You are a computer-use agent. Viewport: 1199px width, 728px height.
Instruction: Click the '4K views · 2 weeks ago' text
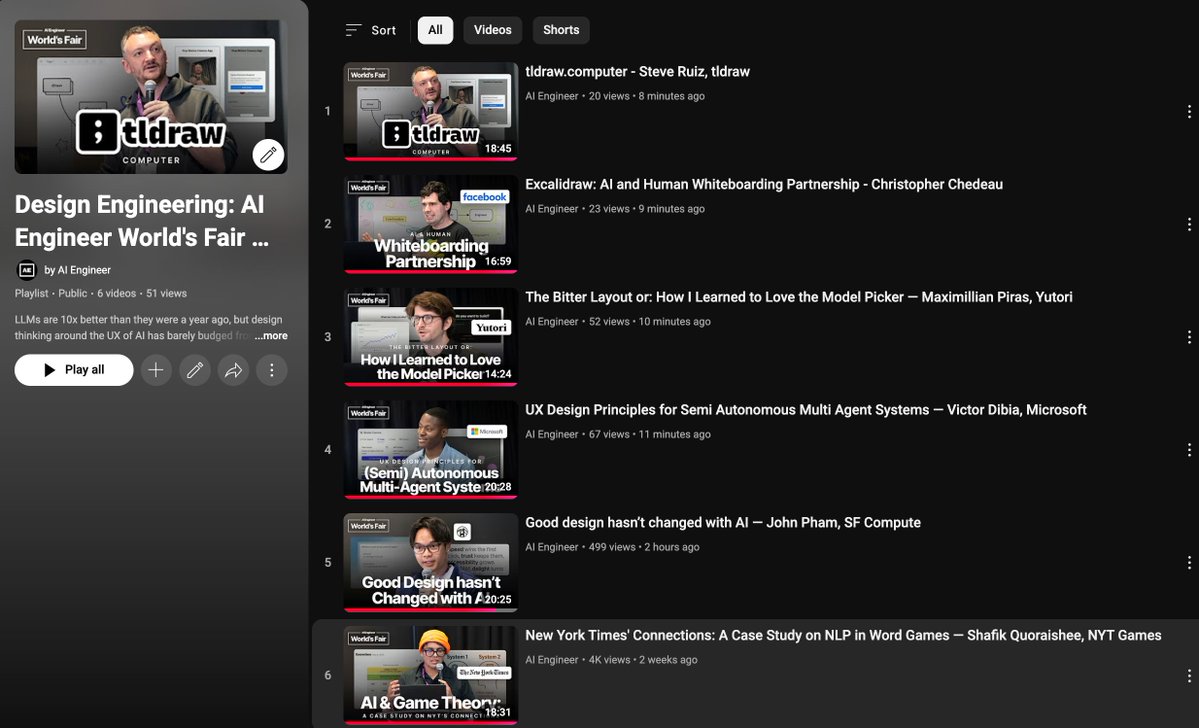642,660
